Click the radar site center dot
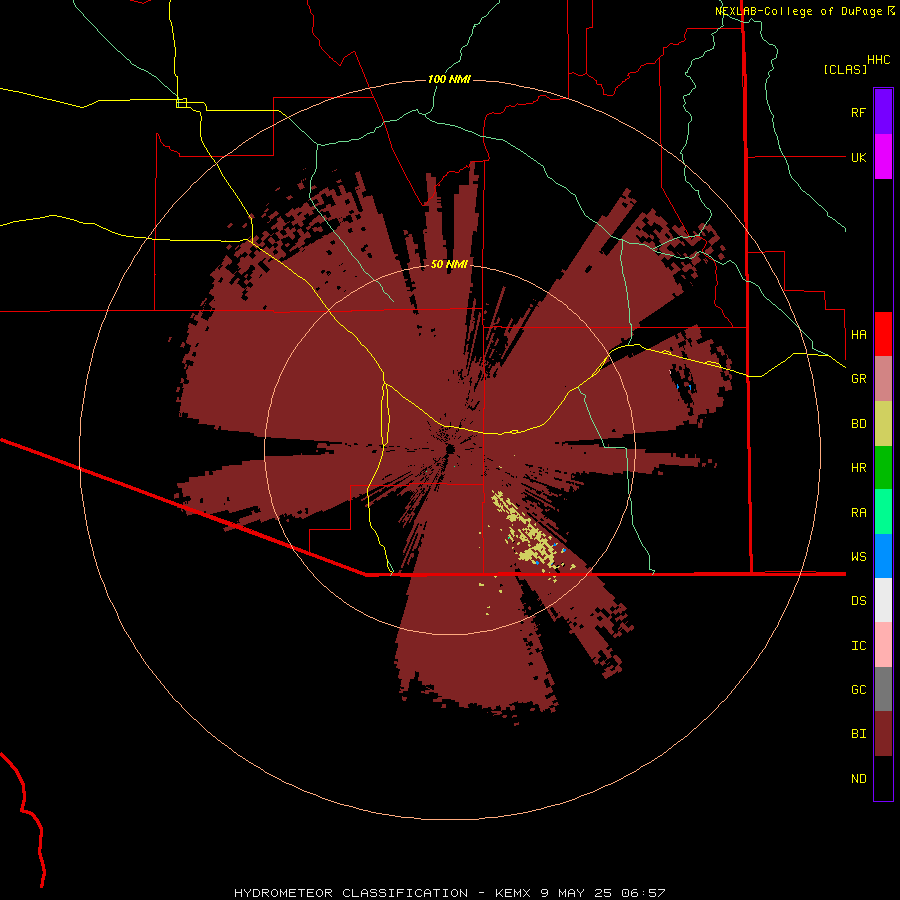 point(450,449)
